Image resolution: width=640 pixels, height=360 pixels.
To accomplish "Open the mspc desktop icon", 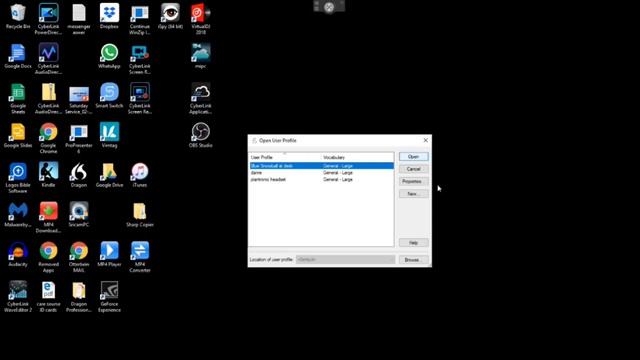I will click(200, 56).
